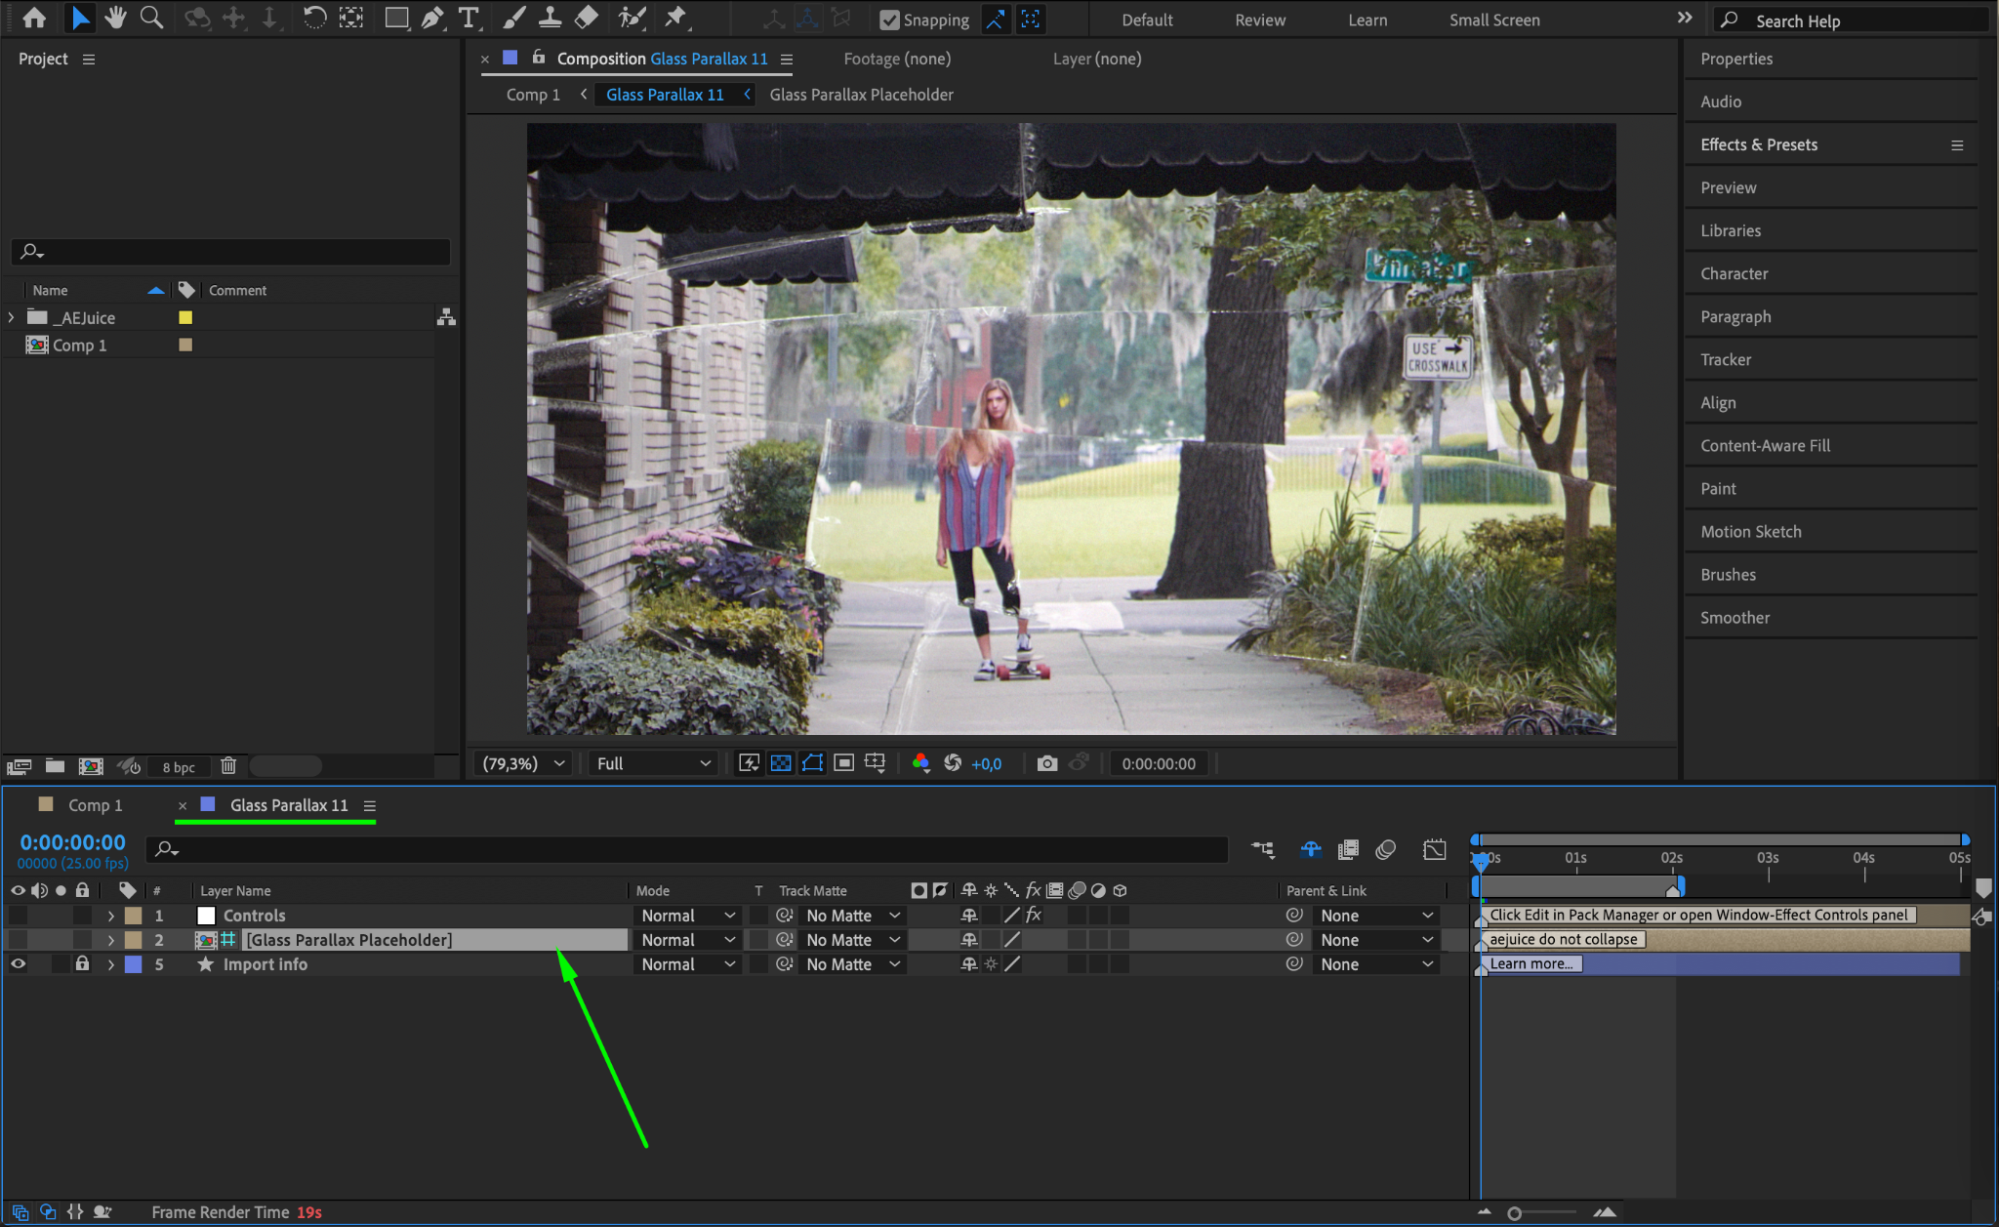This screenshot has height=1227, width=1999.
Task: Select the Zoom tool
Action: (152, 18)
